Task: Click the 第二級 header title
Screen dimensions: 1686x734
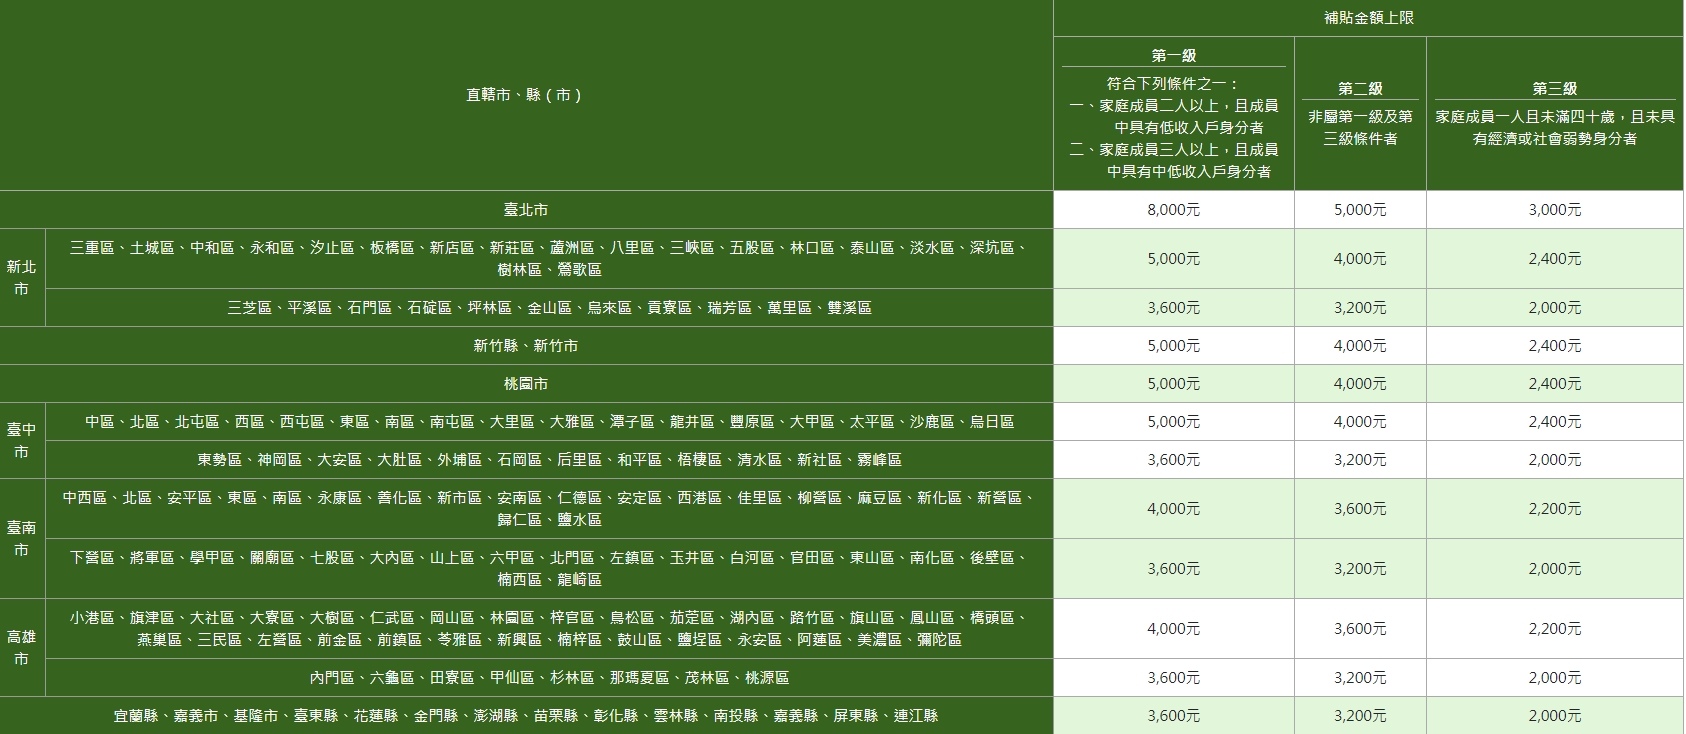Action: (x=1360, y=89)
